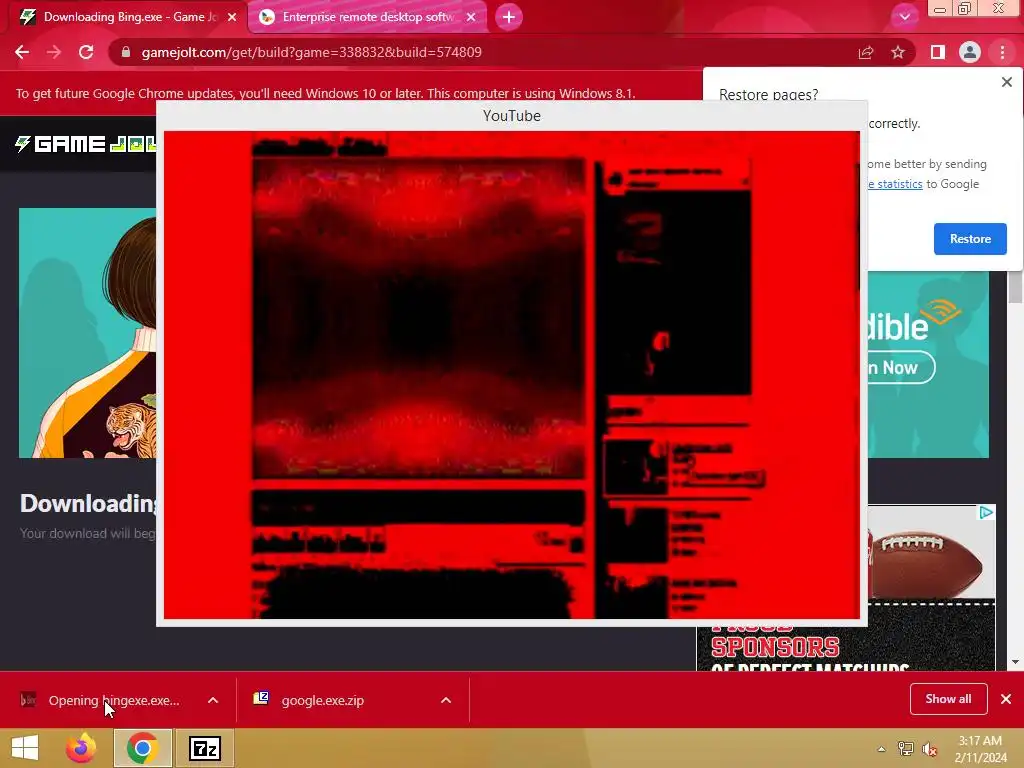This screenshot has width=1024, height=768.
Task: Open the Chrome profile avatar
Action: point(970,52)
